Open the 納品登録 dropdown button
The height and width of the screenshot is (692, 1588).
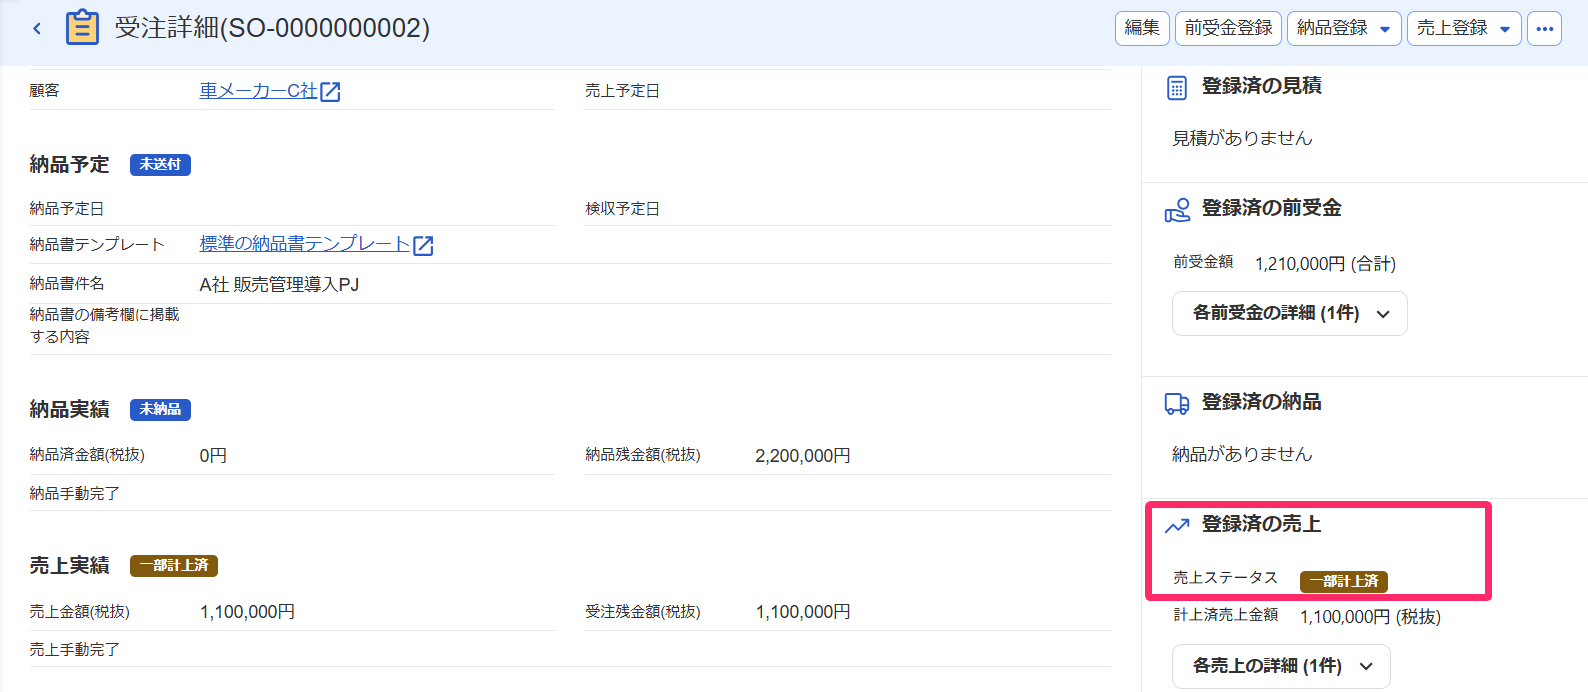pyautogui.click(x=1344, y=28)
